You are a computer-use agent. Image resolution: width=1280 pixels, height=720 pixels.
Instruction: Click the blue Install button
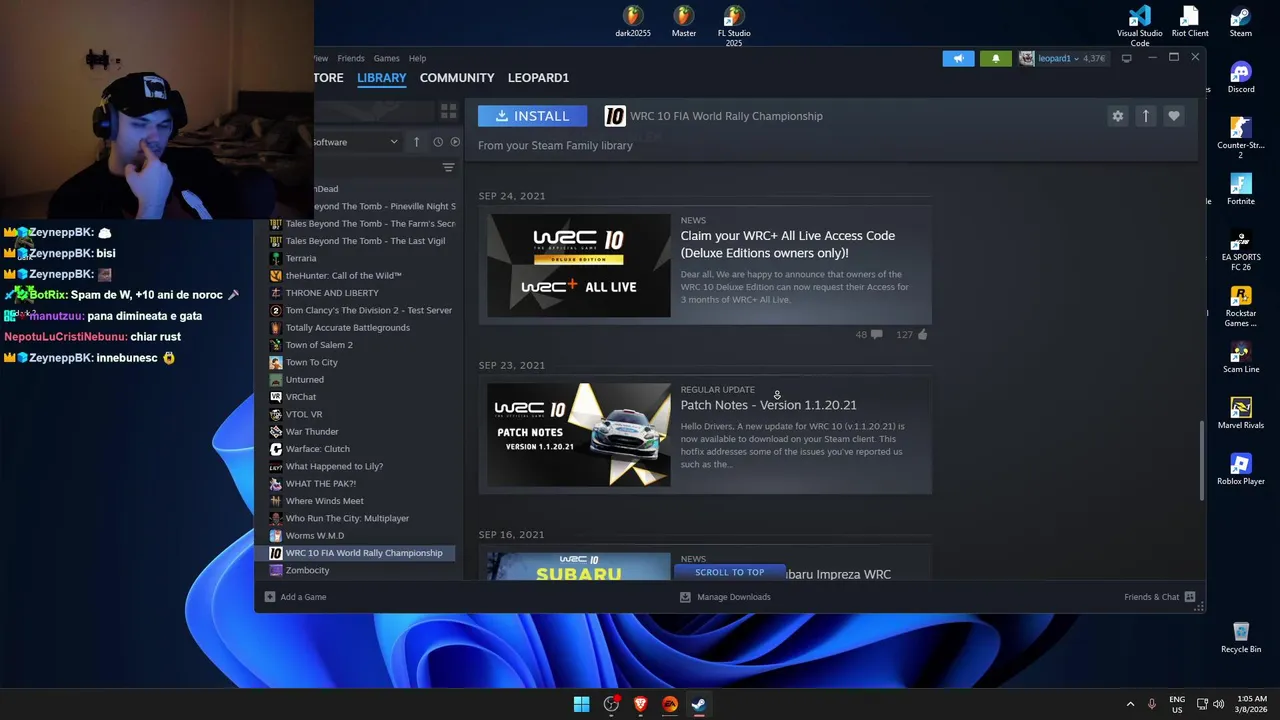[x=532, y=116]
